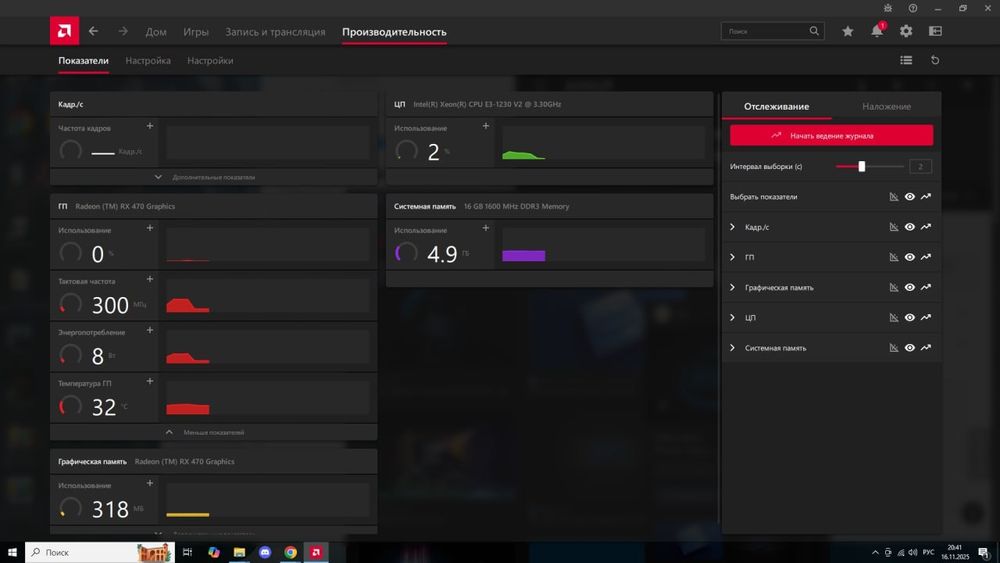
Task: Toggle eye visibility for ЦП row
Action: point(909,318)
